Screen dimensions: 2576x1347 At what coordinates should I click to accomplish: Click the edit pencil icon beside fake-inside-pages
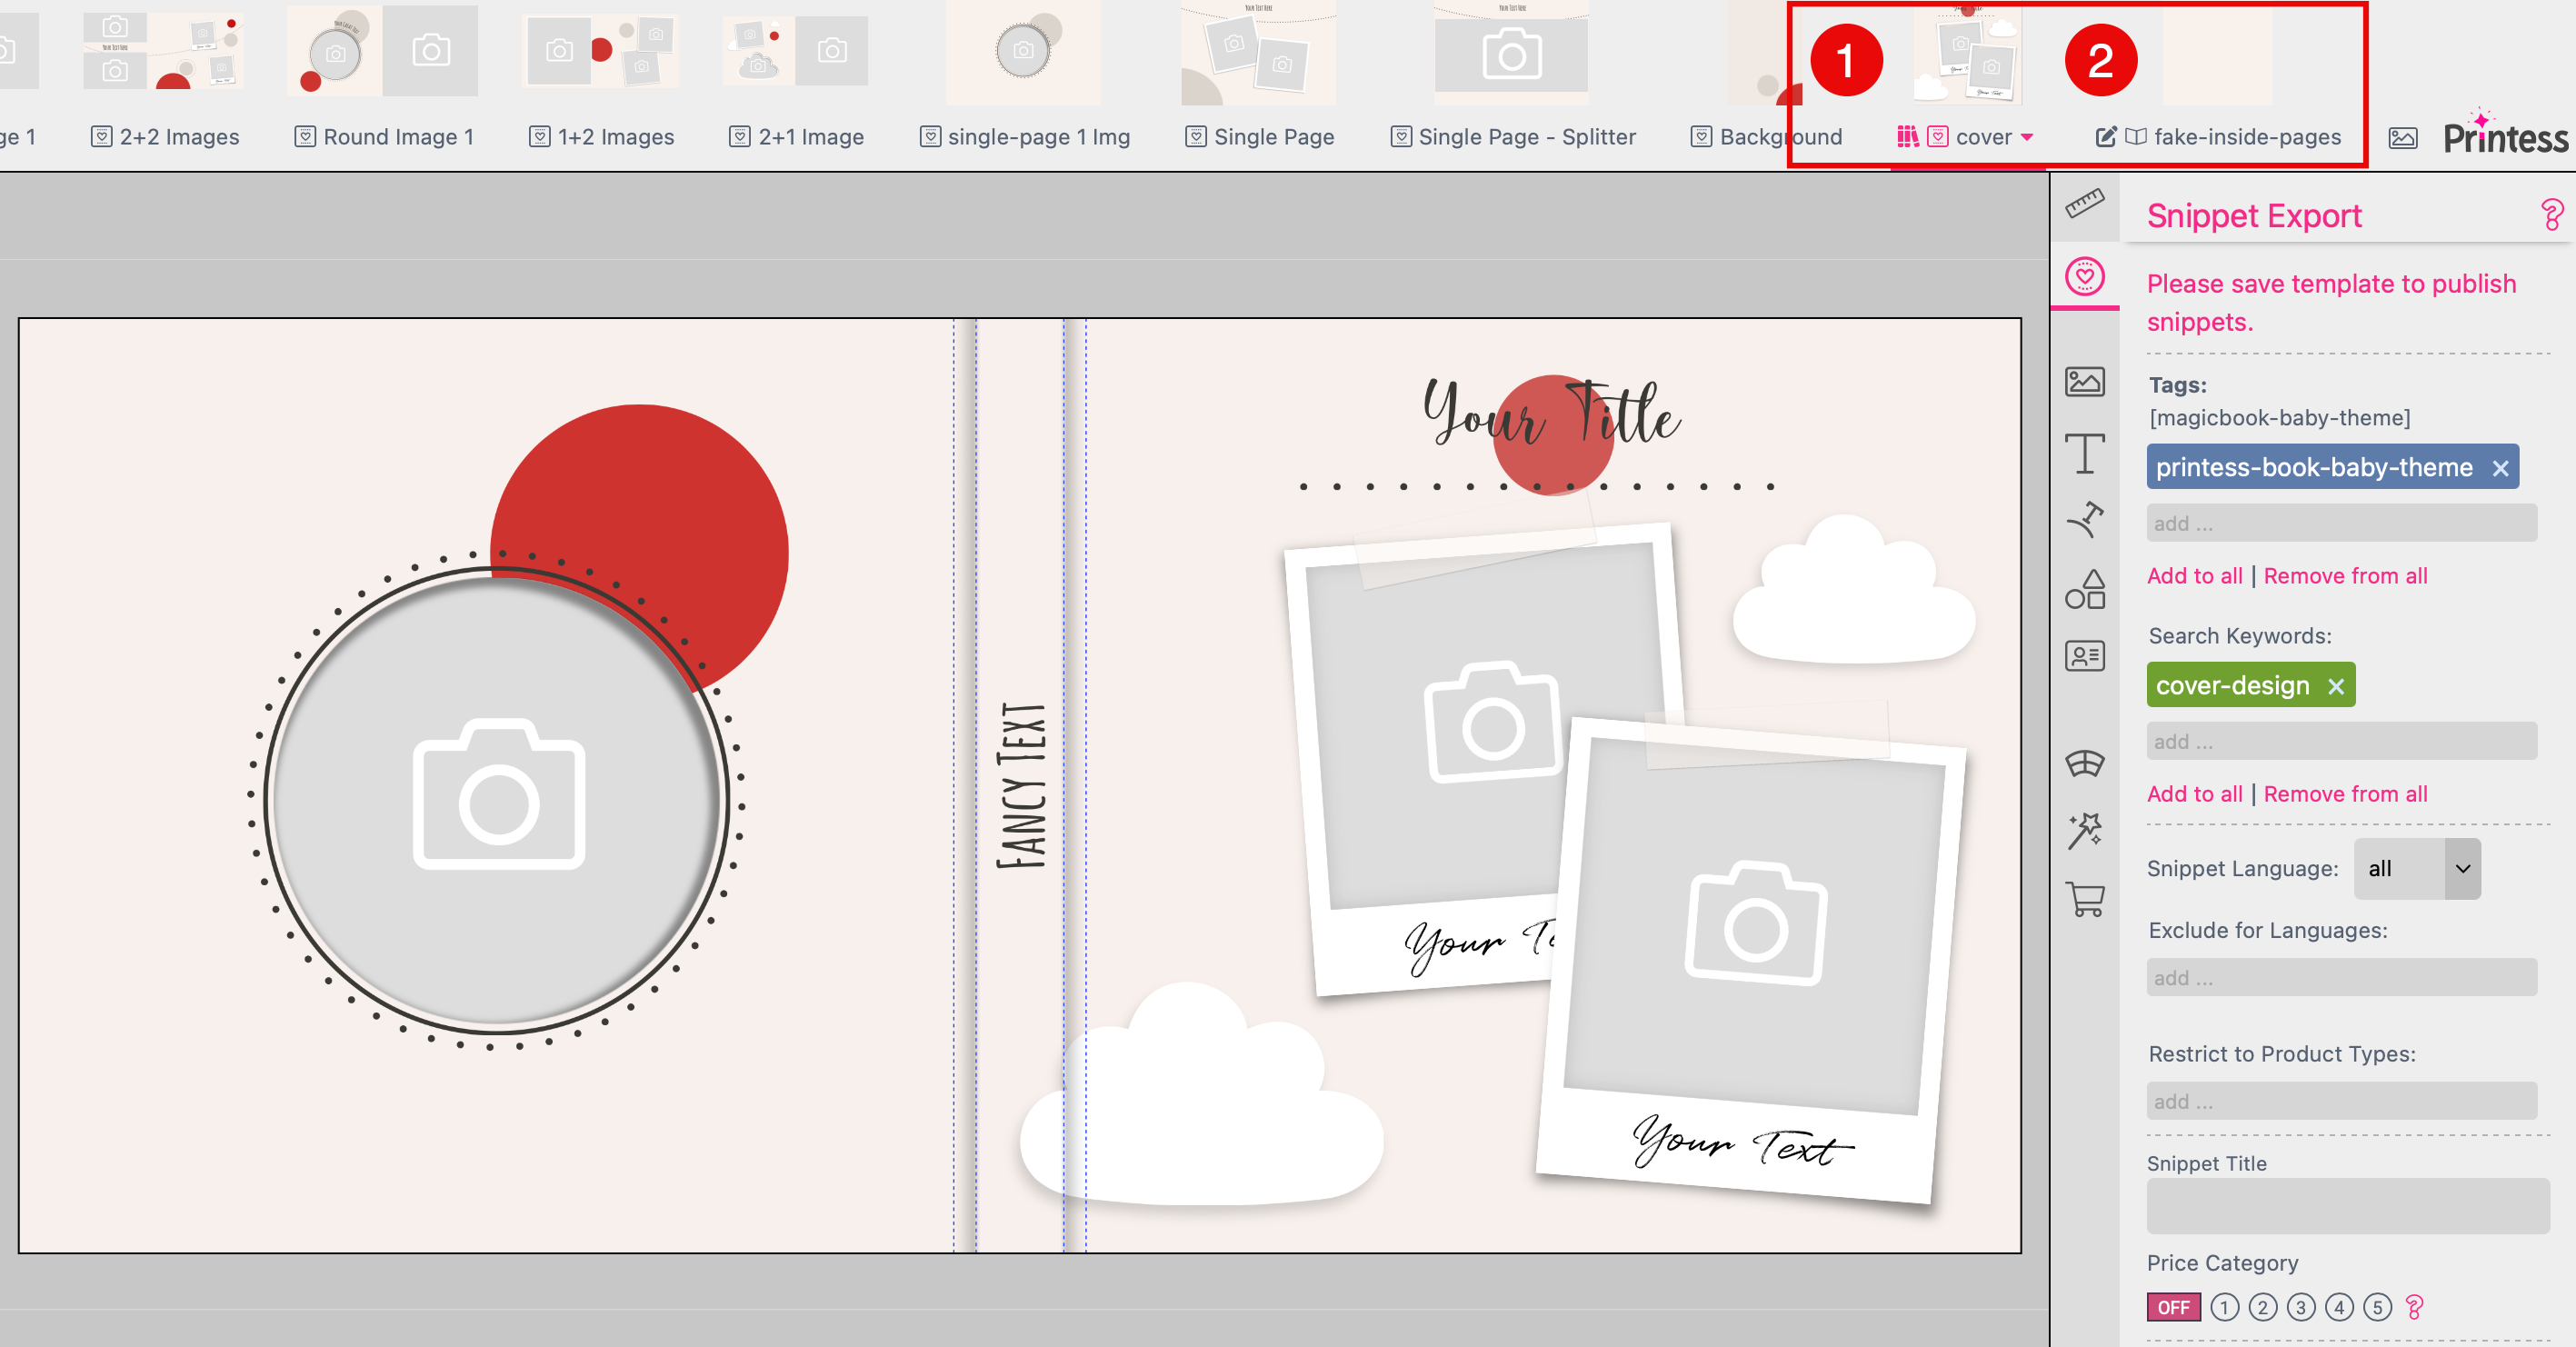click(2106, 137)
